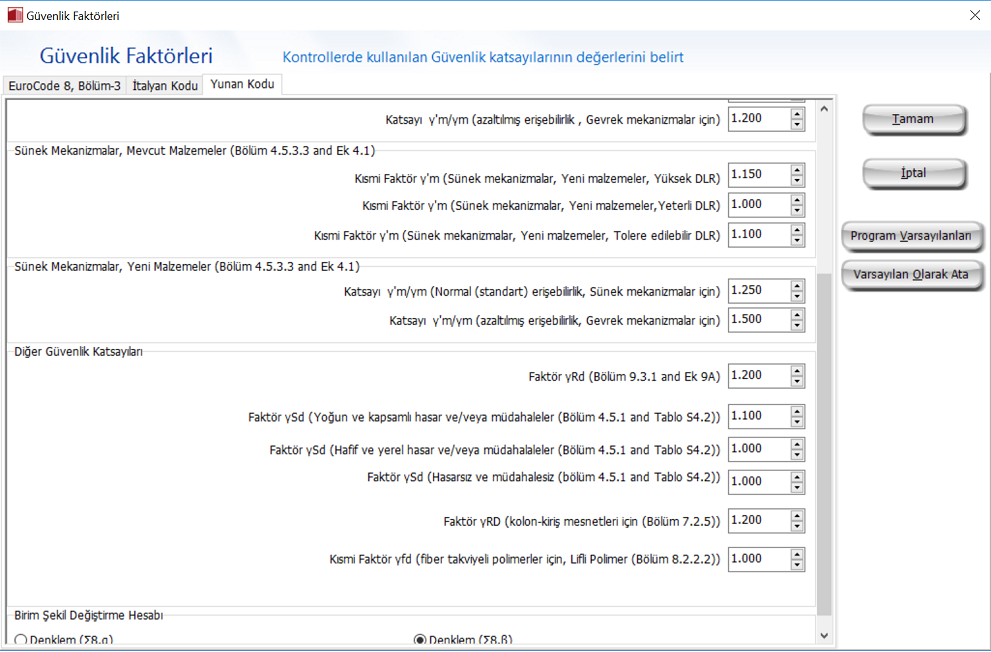Select the Denklem (Σ8.α) radio option

pyautogui.click(x=21, y=640)
